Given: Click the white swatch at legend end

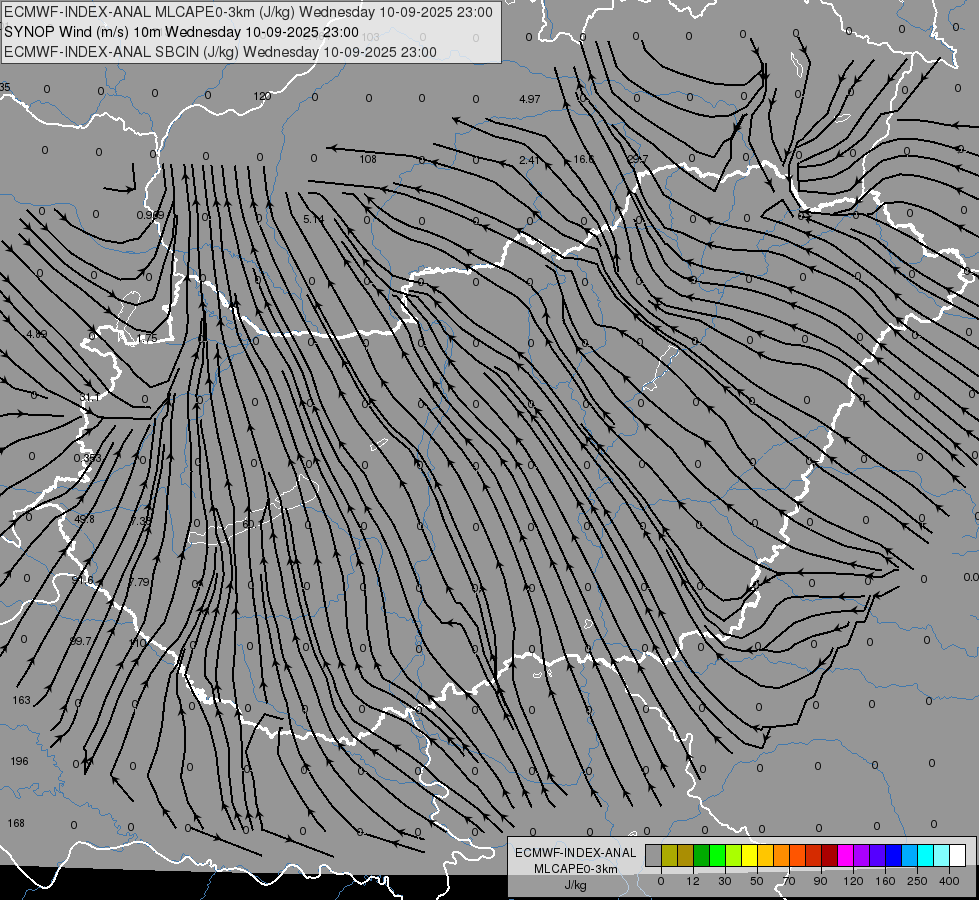Looking at the screenshot, I should [958, 856].
